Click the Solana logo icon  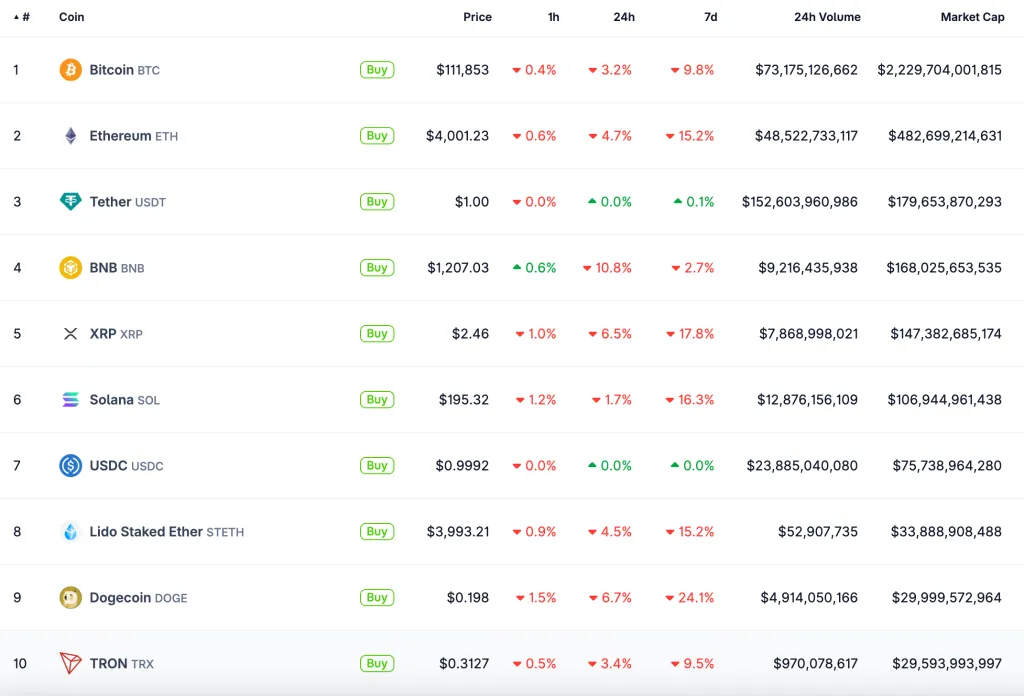(70, 400)
